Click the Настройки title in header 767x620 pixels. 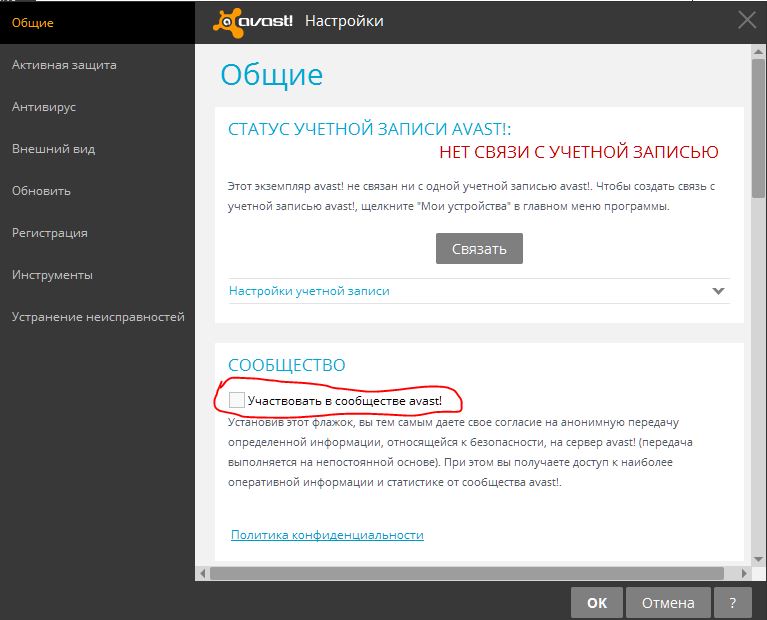point(344,21)
